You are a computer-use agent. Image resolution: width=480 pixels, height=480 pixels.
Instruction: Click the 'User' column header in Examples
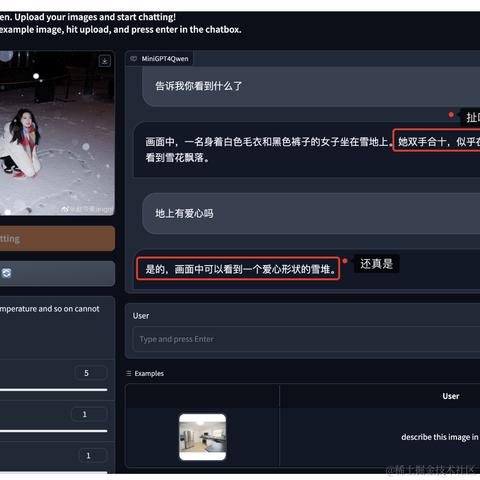tap(451, 396)
